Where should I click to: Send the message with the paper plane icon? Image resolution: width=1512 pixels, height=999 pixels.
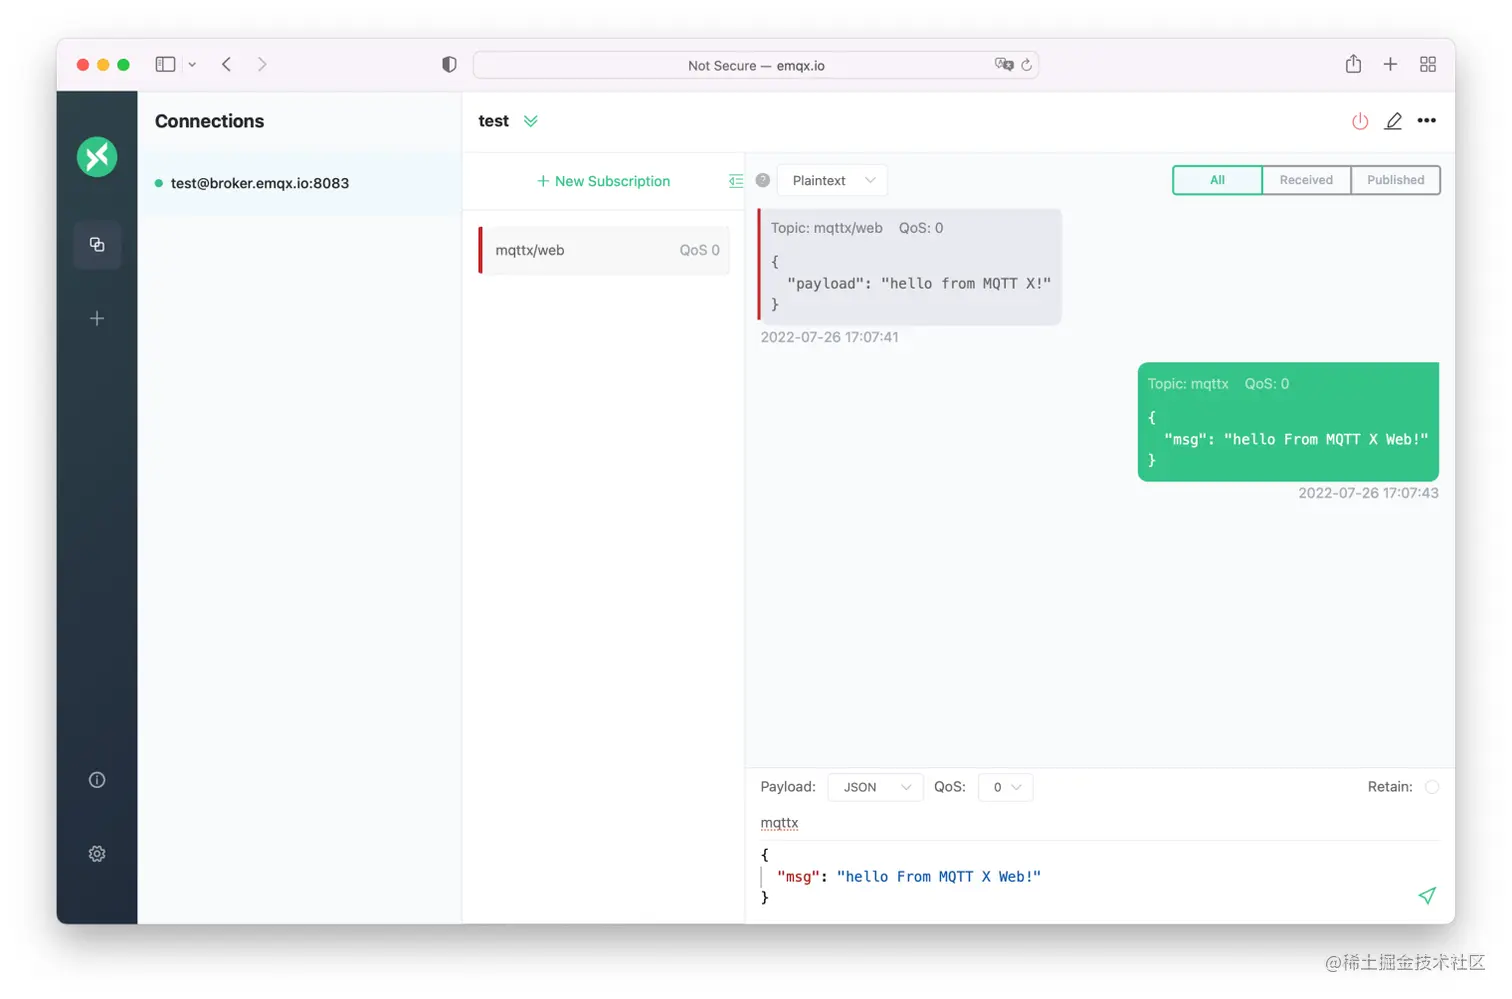tap(1427, 896)
